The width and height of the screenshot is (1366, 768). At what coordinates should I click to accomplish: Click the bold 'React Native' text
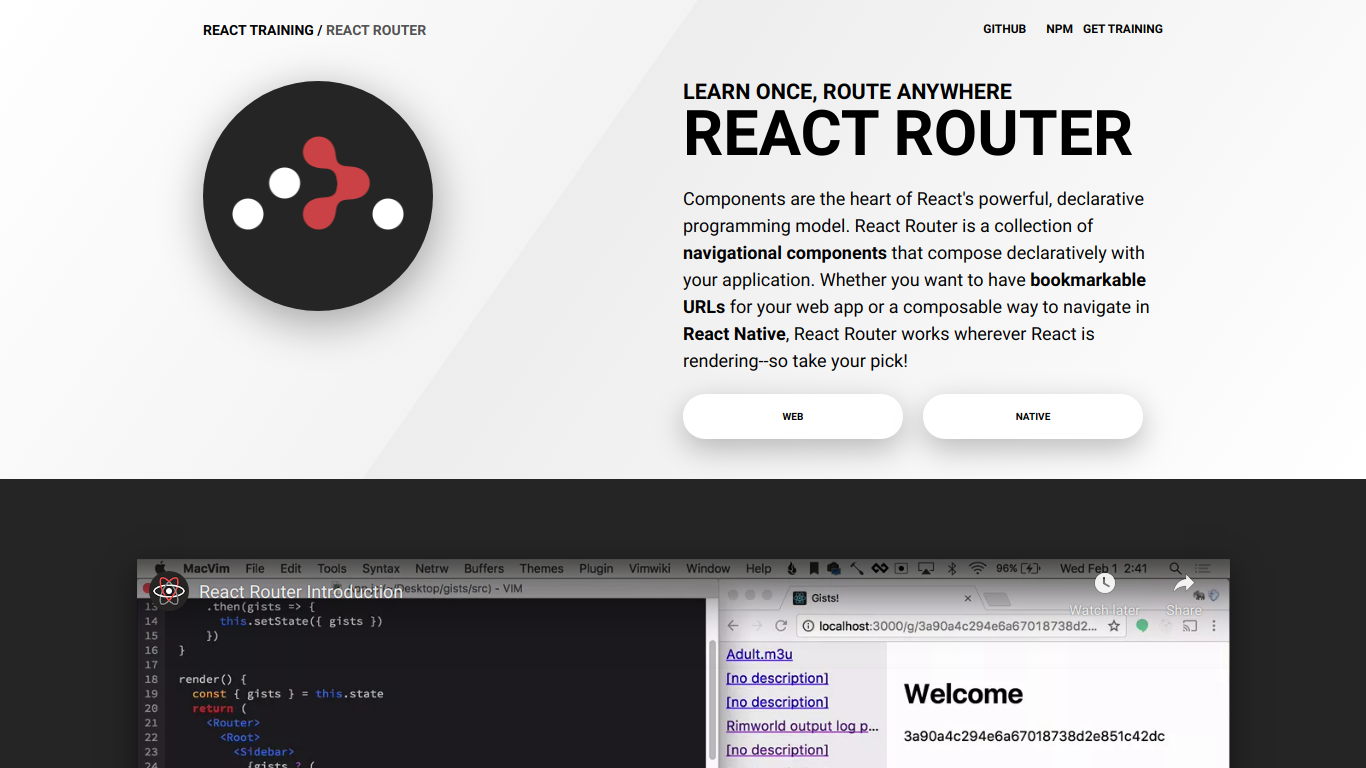tap(734, 334)
